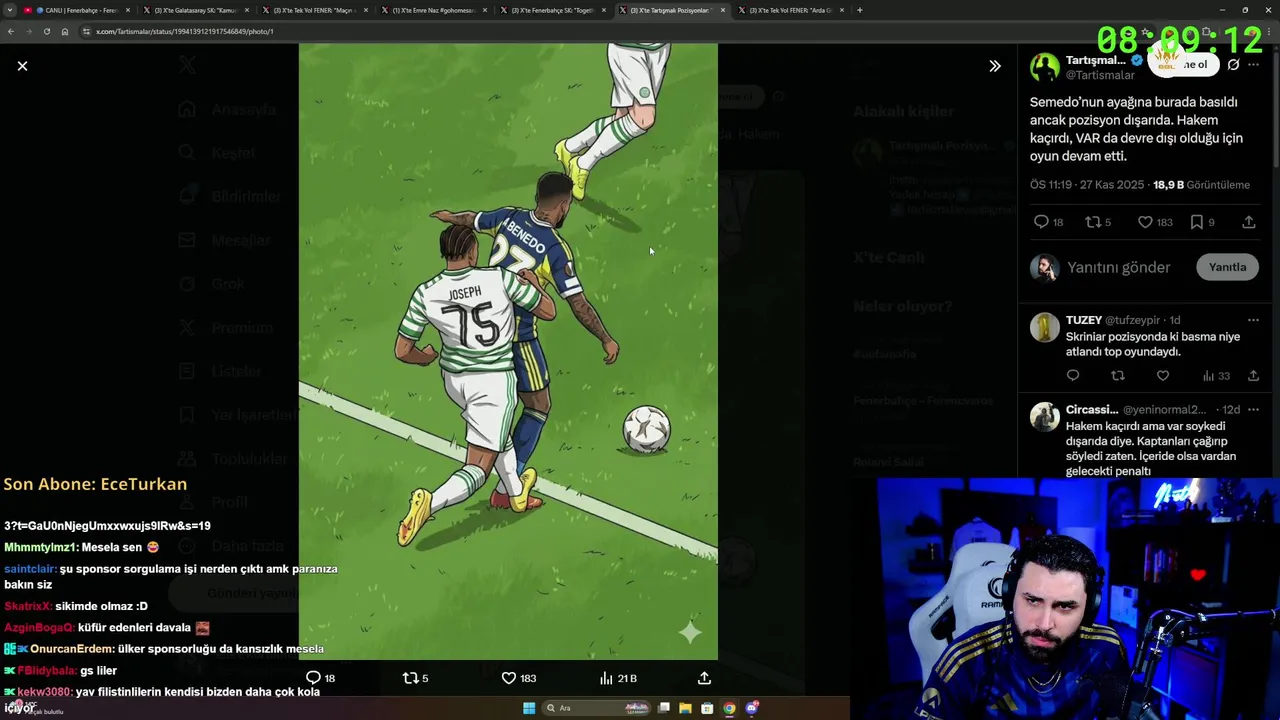This screenshot has width=1280, height=720.
Task: Open the @Tartismalar handle link
Action: tap(1100, 75)
